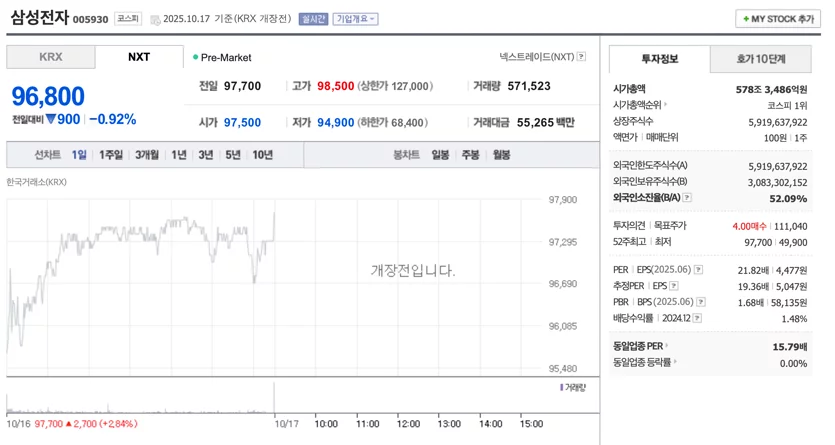
Task: Click the calendar icon before the date
Action: point(155,20)
